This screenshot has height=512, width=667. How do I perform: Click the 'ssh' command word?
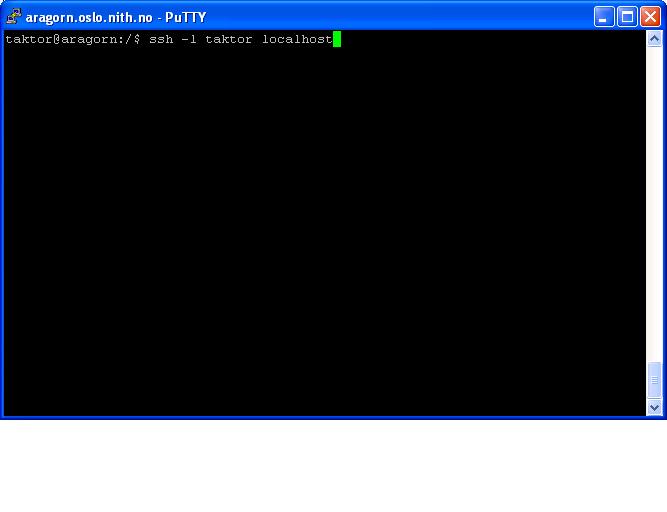pos(161,39)
